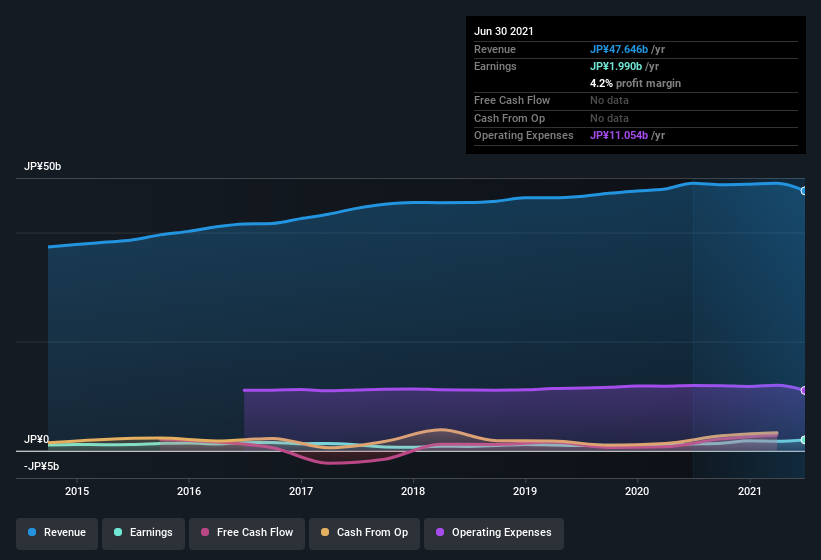Click the -JP¥5b y-axis label
The height and width of the screenshot is (560, 821).
point(41,466)
